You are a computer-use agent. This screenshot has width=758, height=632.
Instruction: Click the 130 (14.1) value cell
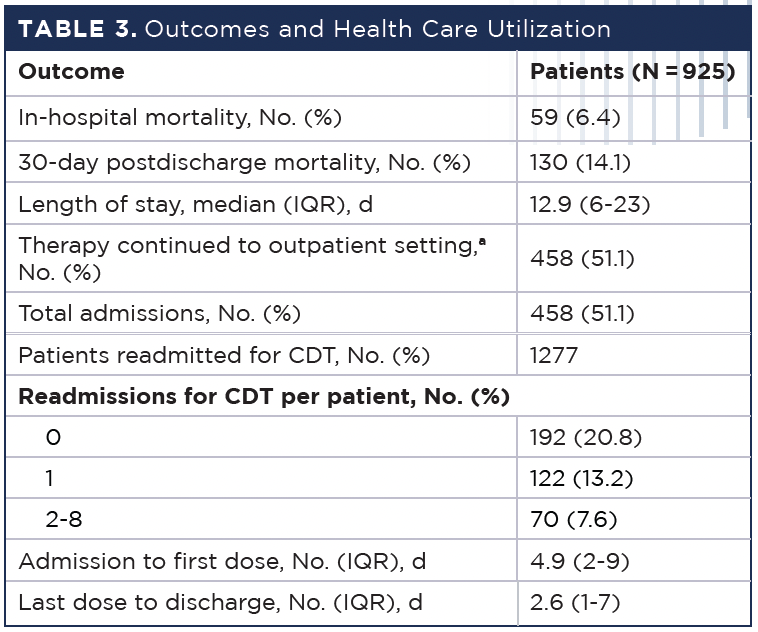(x=580, y=161)
